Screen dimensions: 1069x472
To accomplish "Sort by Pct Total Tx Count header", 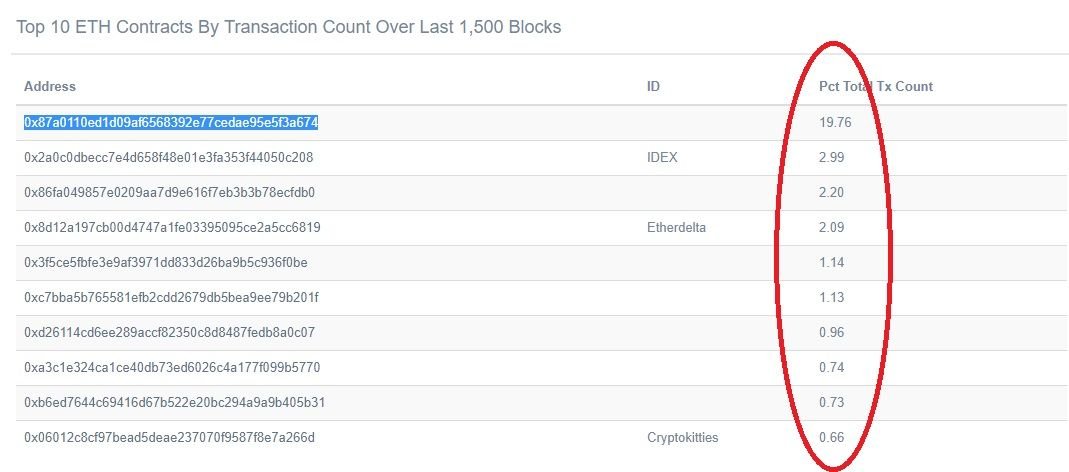I will pos(876,87).
